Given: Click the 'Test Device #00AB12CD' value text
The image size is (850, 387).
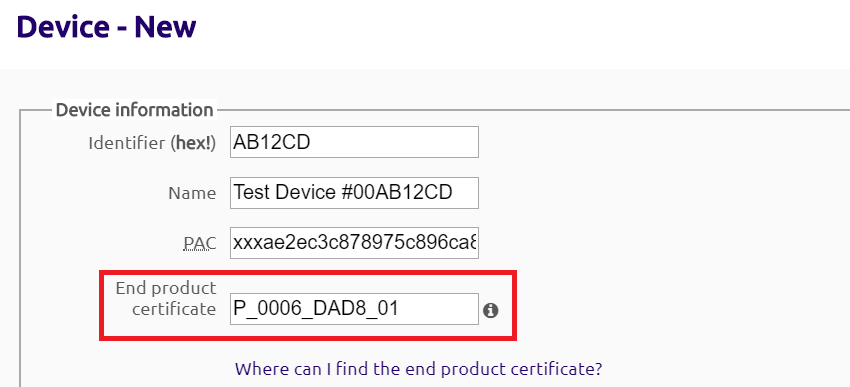Looking at the screenshot, I should pyautogui.click(x=343, y=192).
